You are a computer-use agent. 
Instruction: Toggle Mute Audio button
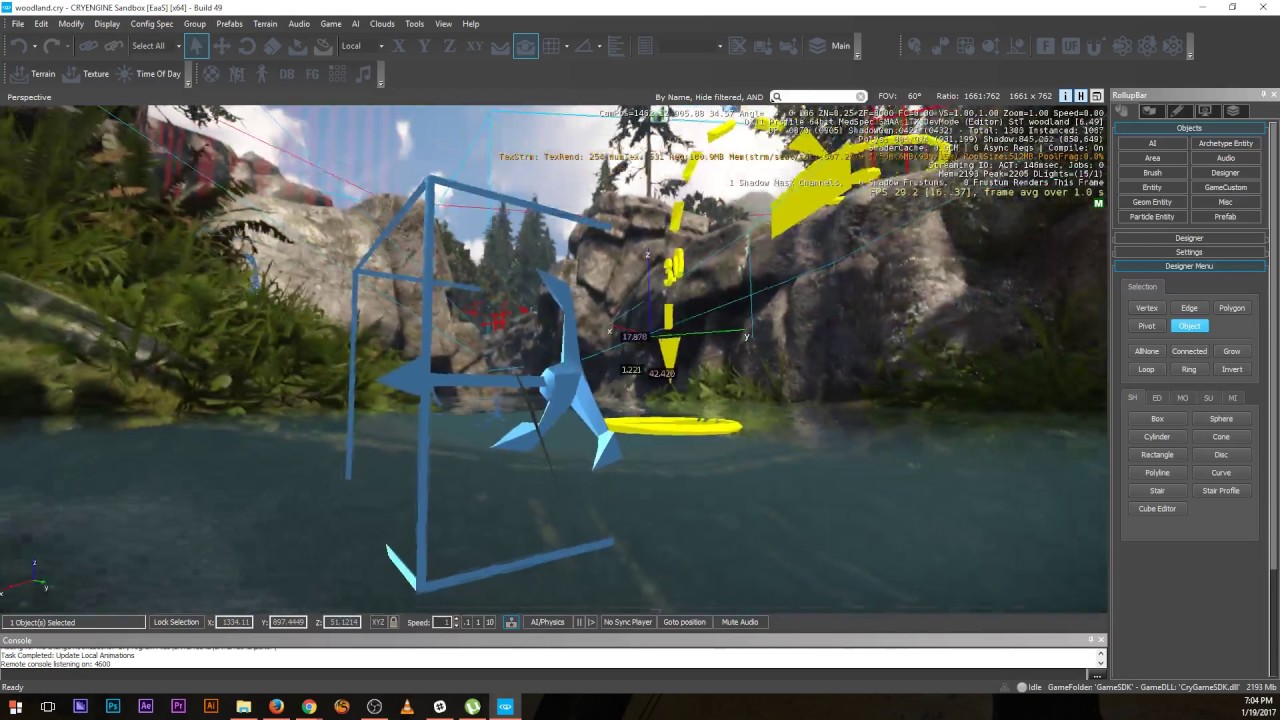click(740, 622)
